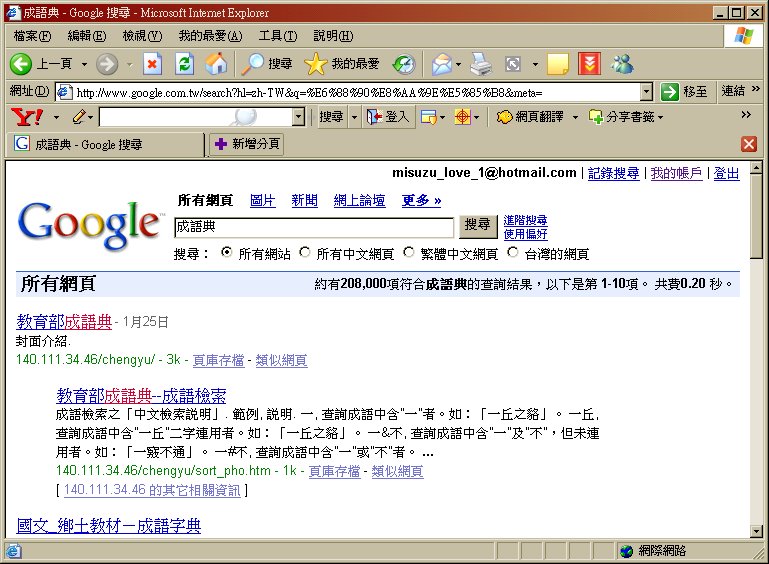This screenshot has width=769, height=564.
Task: Click the Mail envelope icon
Action: pos(441,64)
